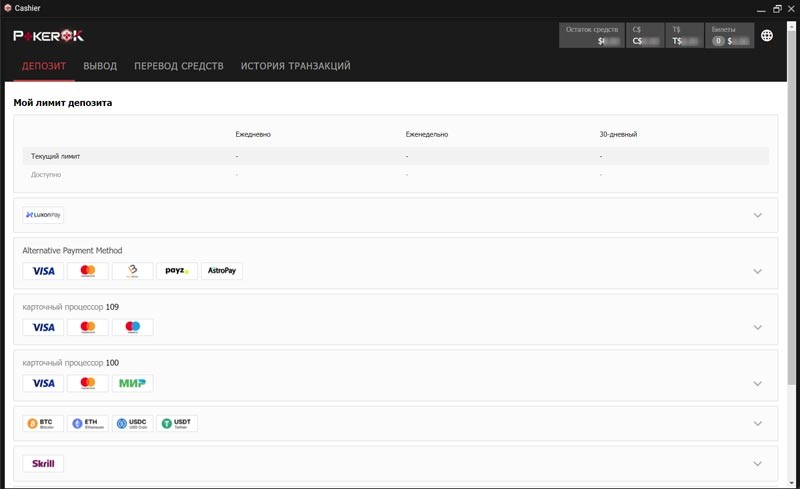Select the Maestro icon in processor 109
Image resolution: width=800 pixels, height=489 pixels.
click(132, 327)
